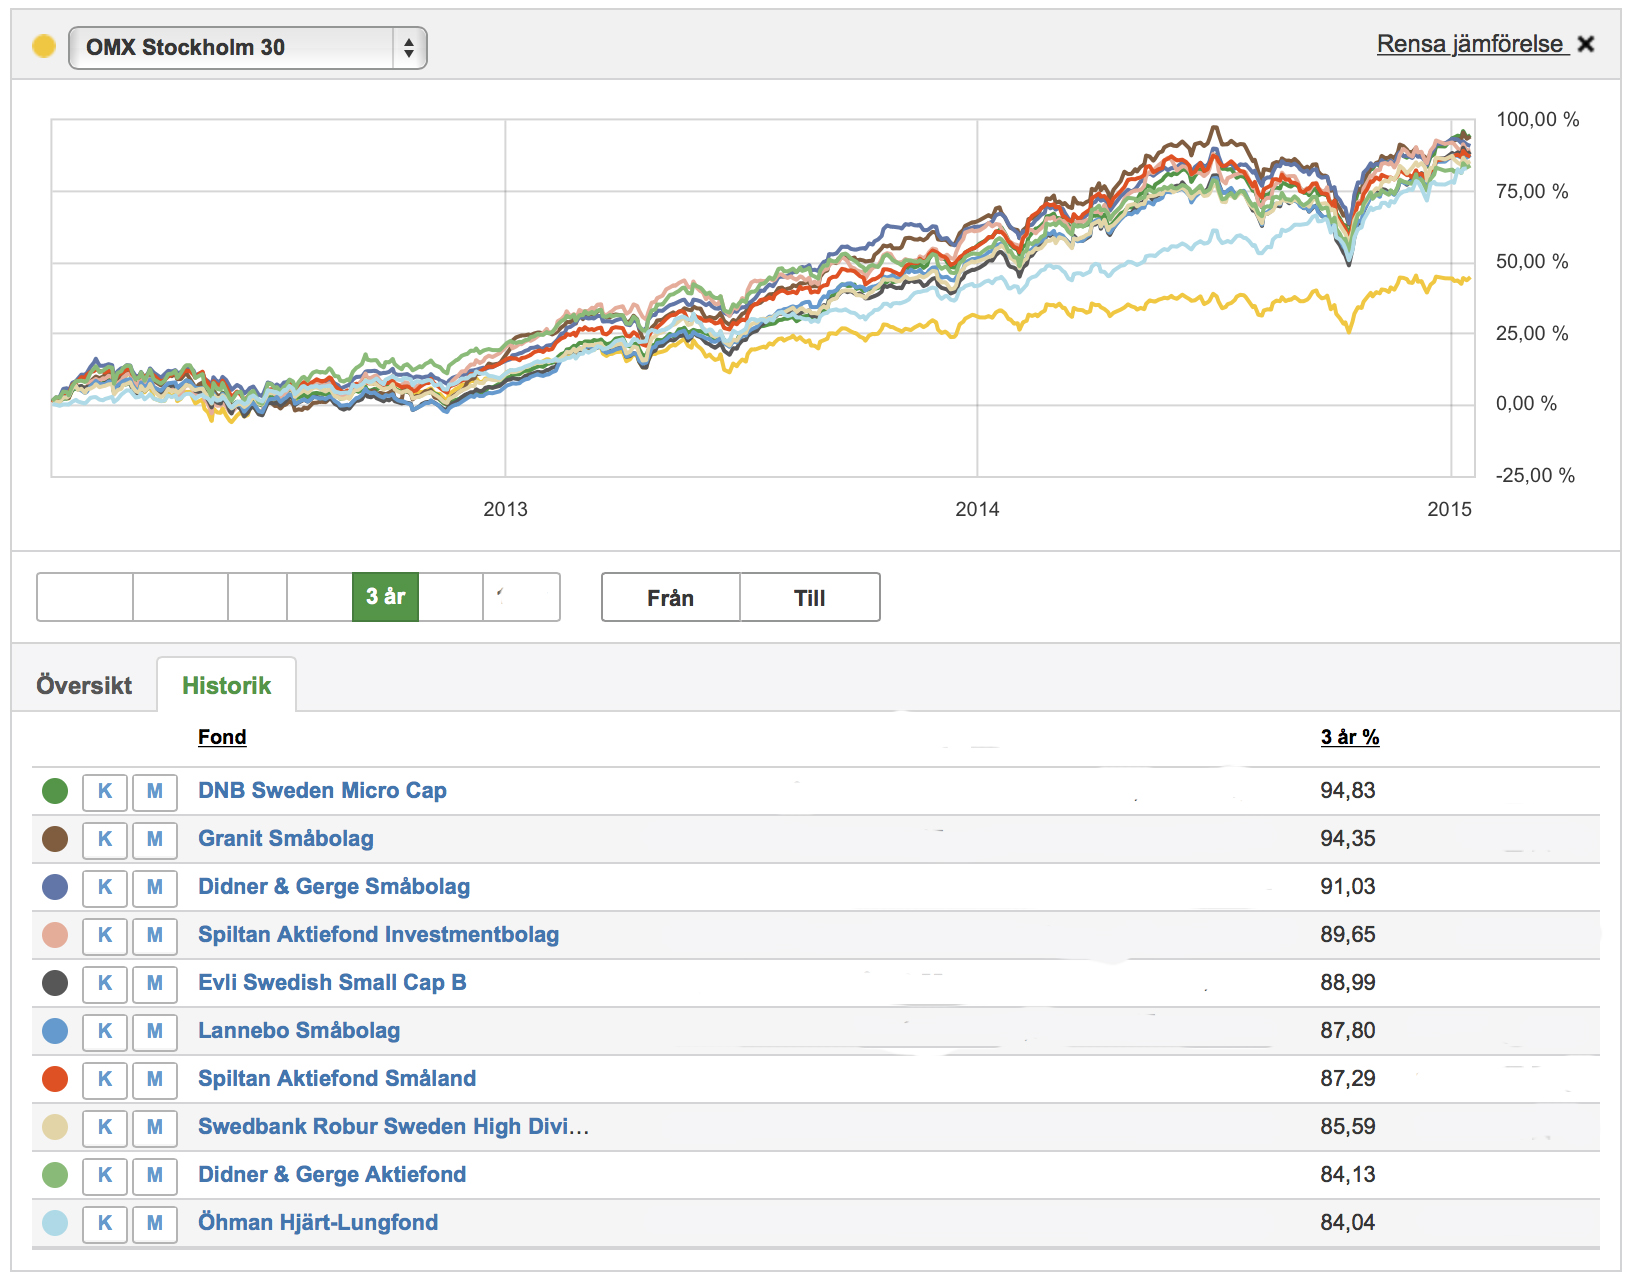Open the OMX Stockholm 30 index dropdown
1636x1288 pixels.
[247, 48]
